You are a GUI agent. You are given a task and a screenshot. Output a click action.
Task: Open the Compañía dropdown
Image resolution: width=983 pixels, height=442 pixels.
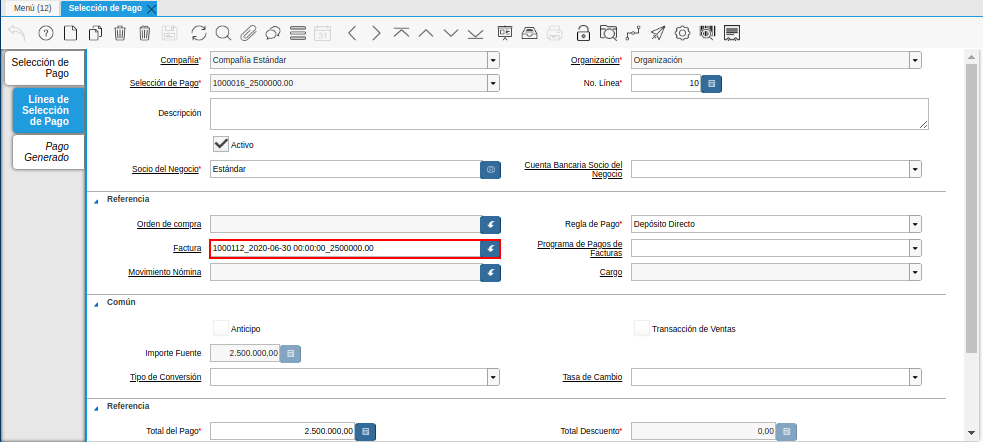pos(493,60)
